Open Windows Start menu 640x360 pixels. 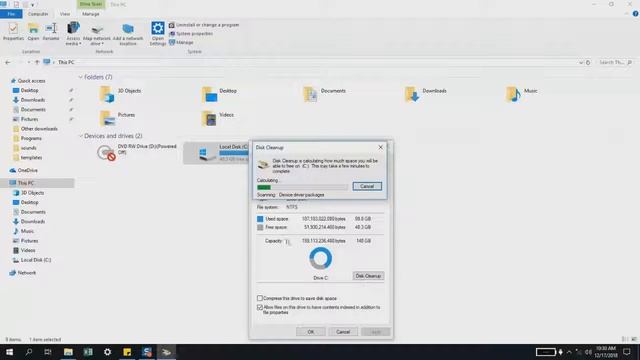pyautogui.click(x=9, y=352)
